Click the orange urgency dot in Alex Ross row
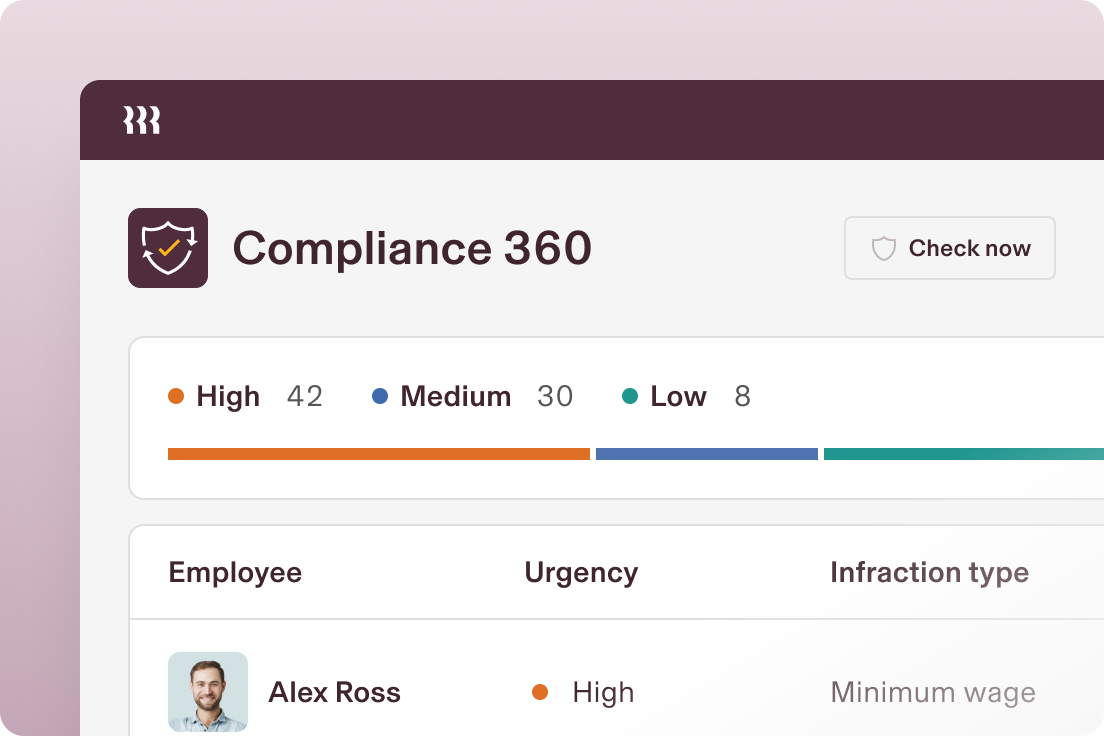Image resolution: width=1104 pixels, height=736 pixels. 540,692
